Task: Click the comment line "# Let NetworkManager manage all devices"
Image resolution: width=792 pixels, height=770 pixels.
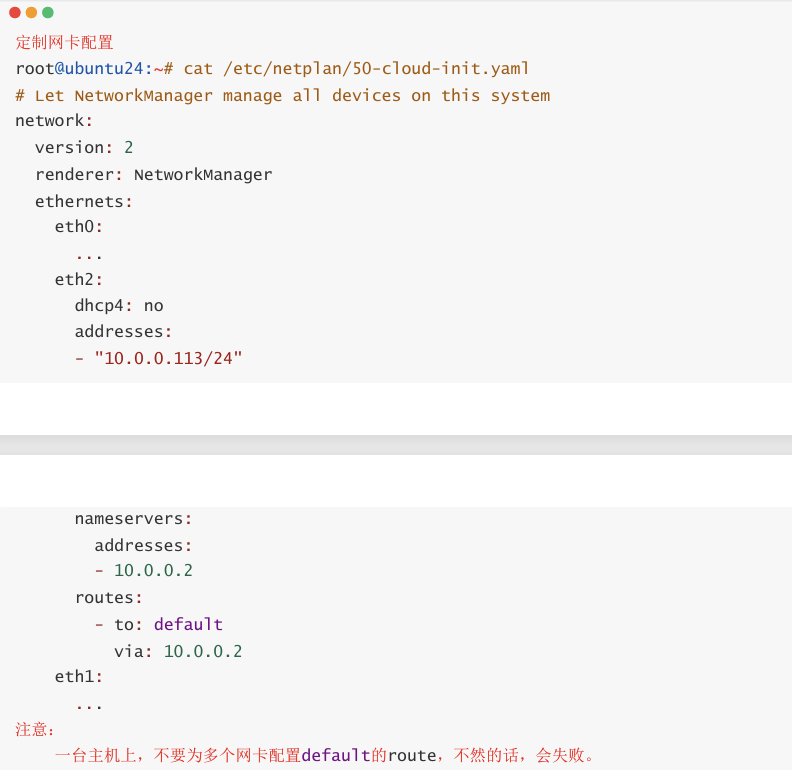Action: (282, 95)
